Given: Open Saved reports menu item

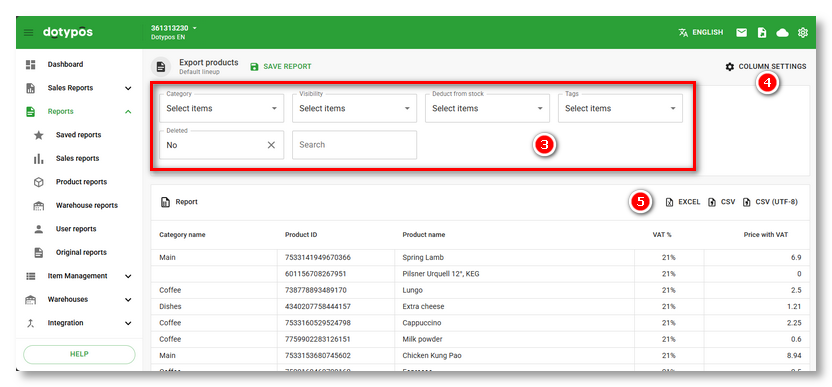Looking at the screenshot, I should pyautogui.click(x=79, y=135).
